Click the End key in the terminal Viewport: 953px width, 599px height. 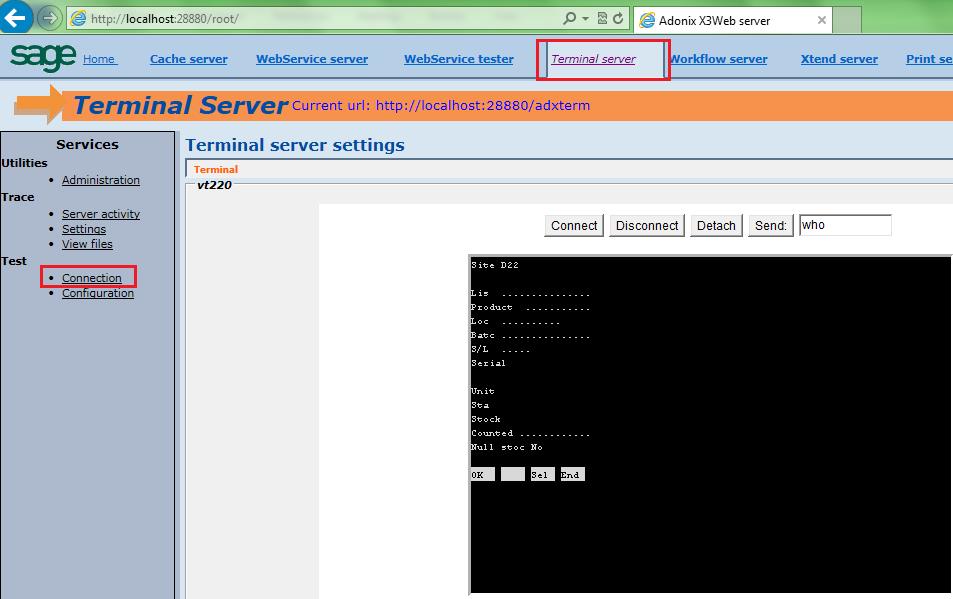click(x=572, y=474)
